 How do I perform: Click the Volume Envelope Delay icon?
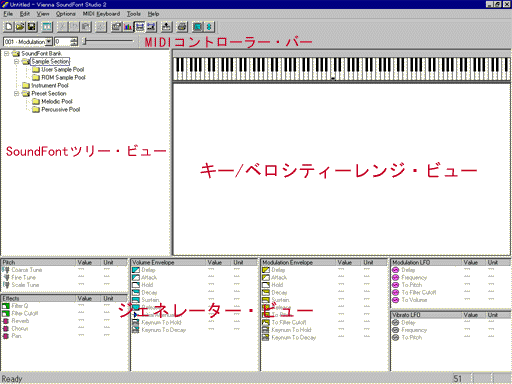pos(136,270)
